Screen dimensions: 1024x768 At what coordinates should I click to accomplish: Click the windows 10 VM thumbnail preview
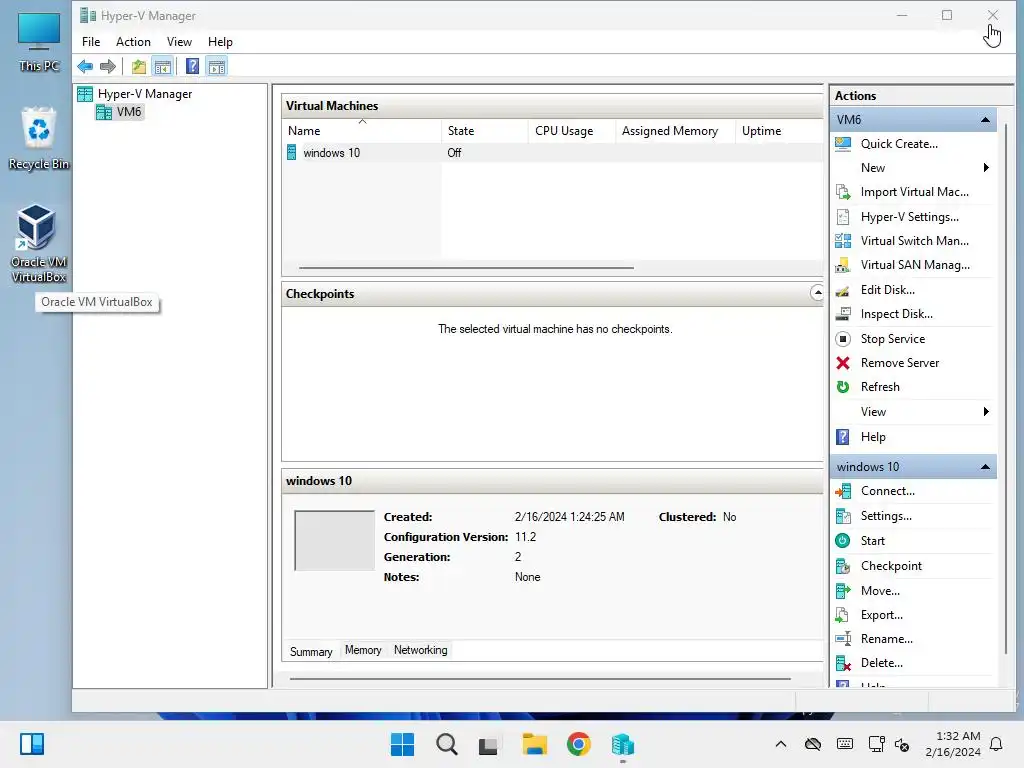coord(334,541)
